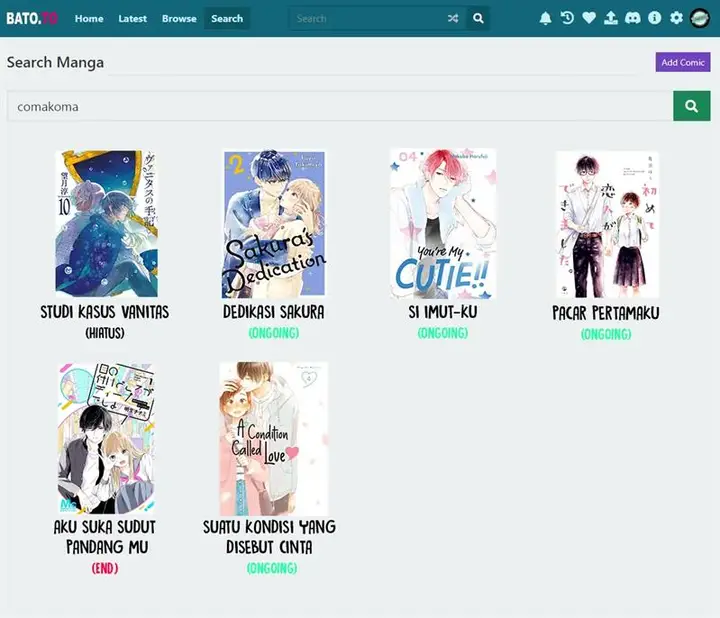Open settings gear icon
This screenshot has width=720, height=618.
[676, 18]
